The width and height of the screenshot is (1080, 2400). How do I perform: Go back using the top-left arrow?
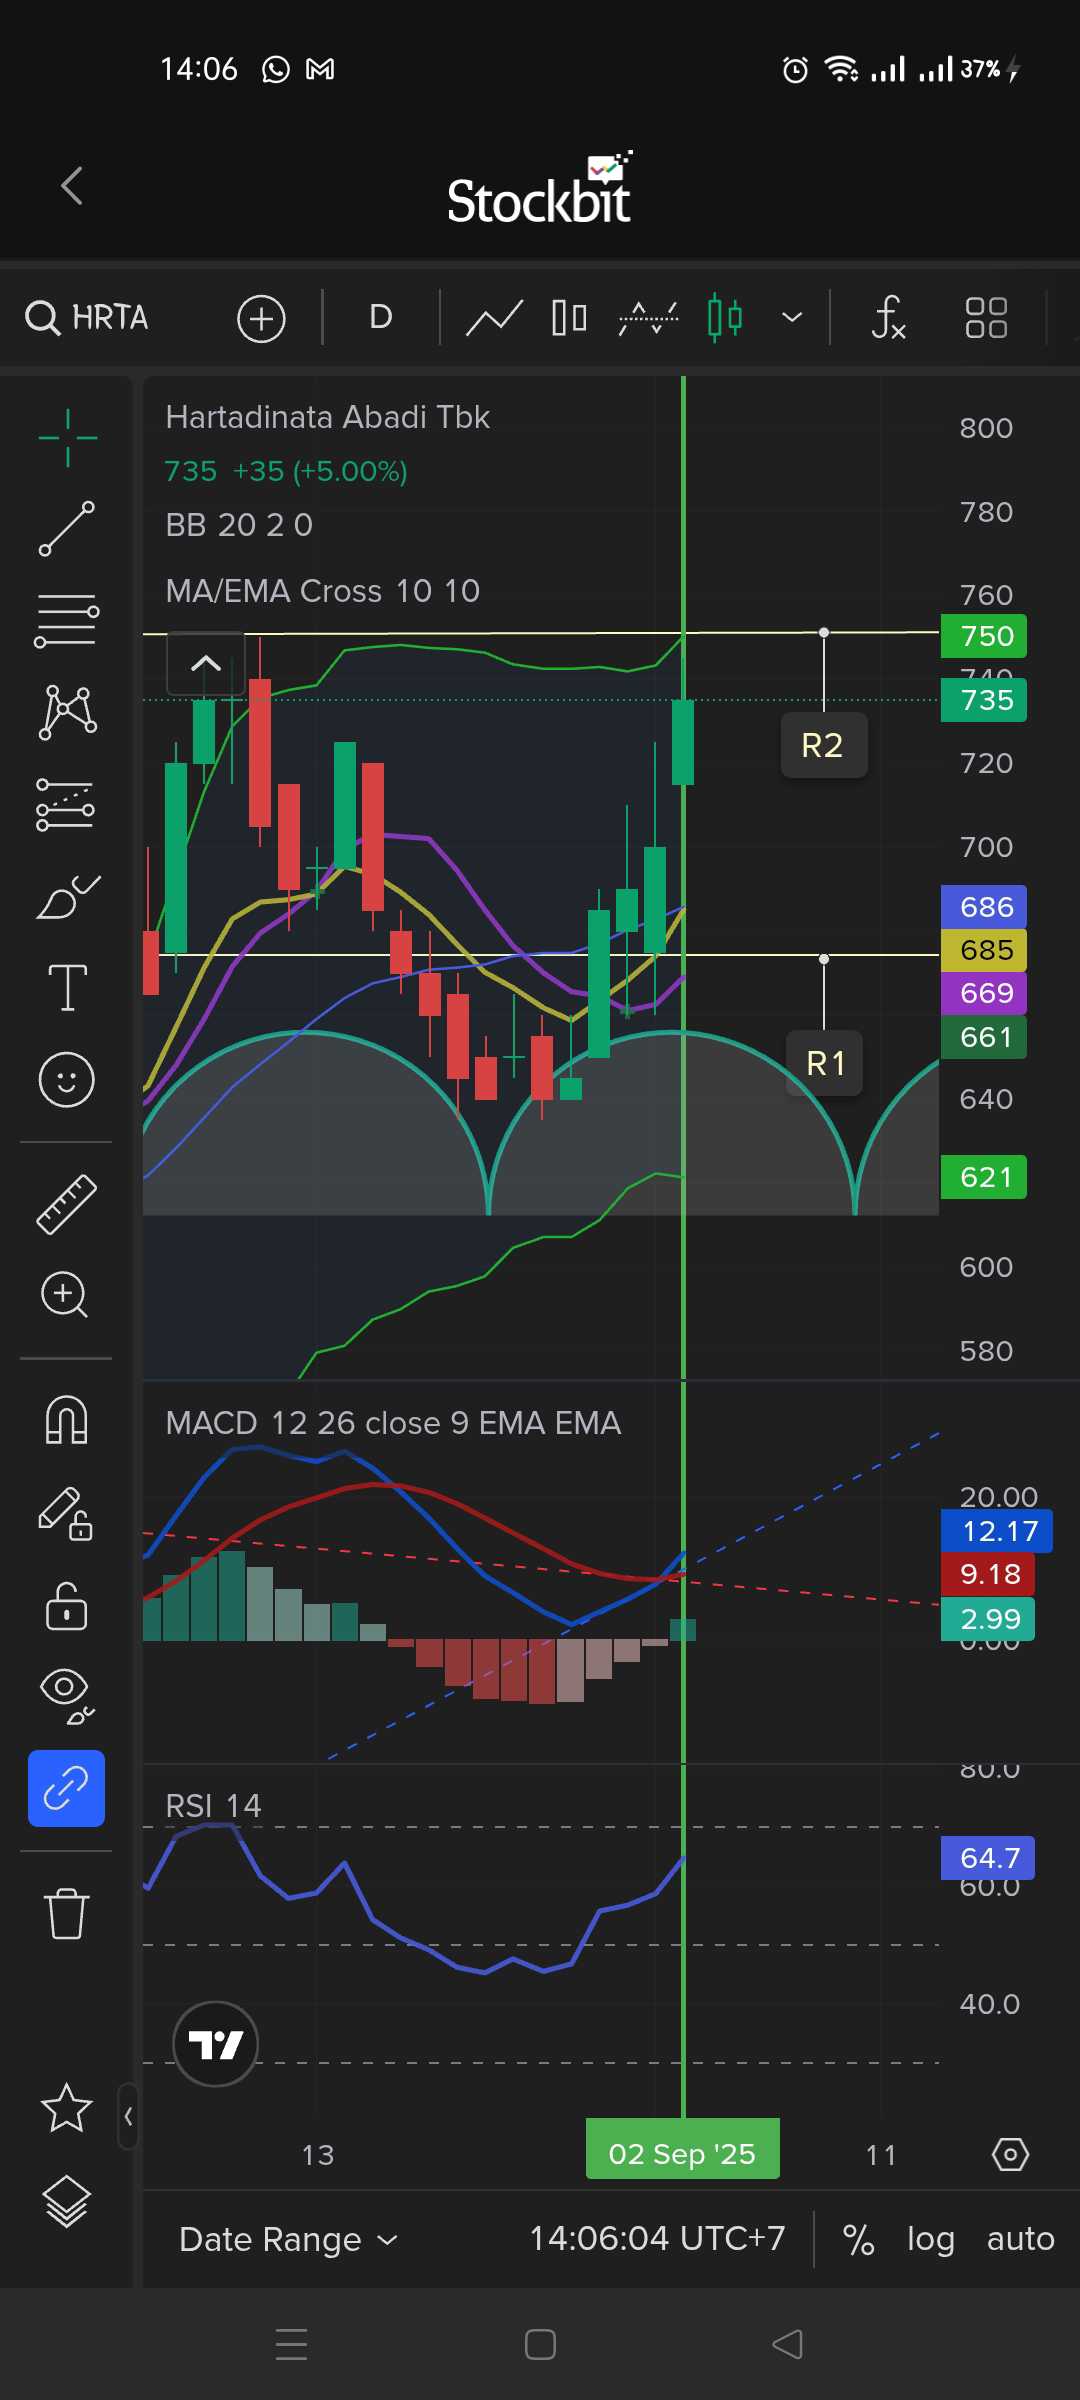pos(72,186)
